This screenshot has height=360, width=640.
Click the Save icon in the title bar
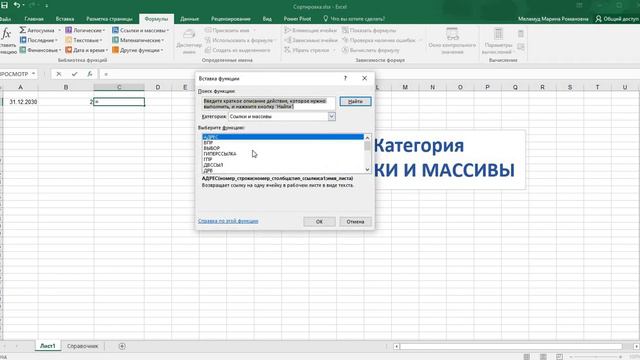point(4,5)
